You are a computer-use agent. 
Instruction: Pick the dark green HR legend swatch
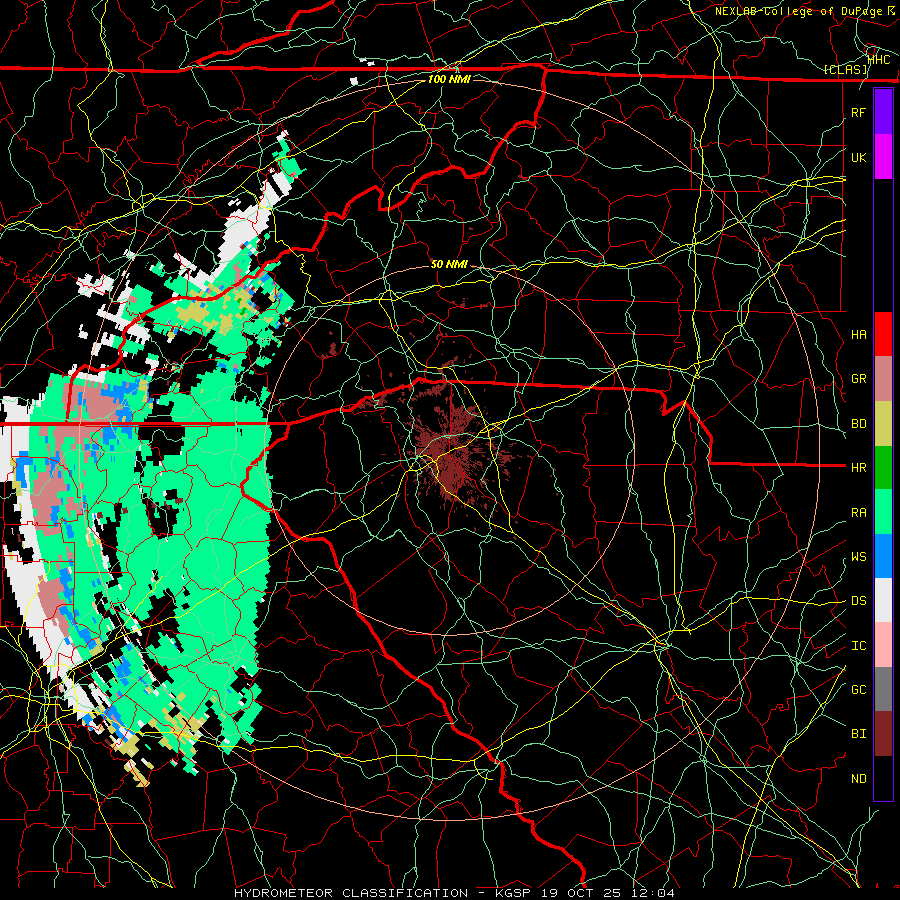pyautogui.click(x=883, y=468)
